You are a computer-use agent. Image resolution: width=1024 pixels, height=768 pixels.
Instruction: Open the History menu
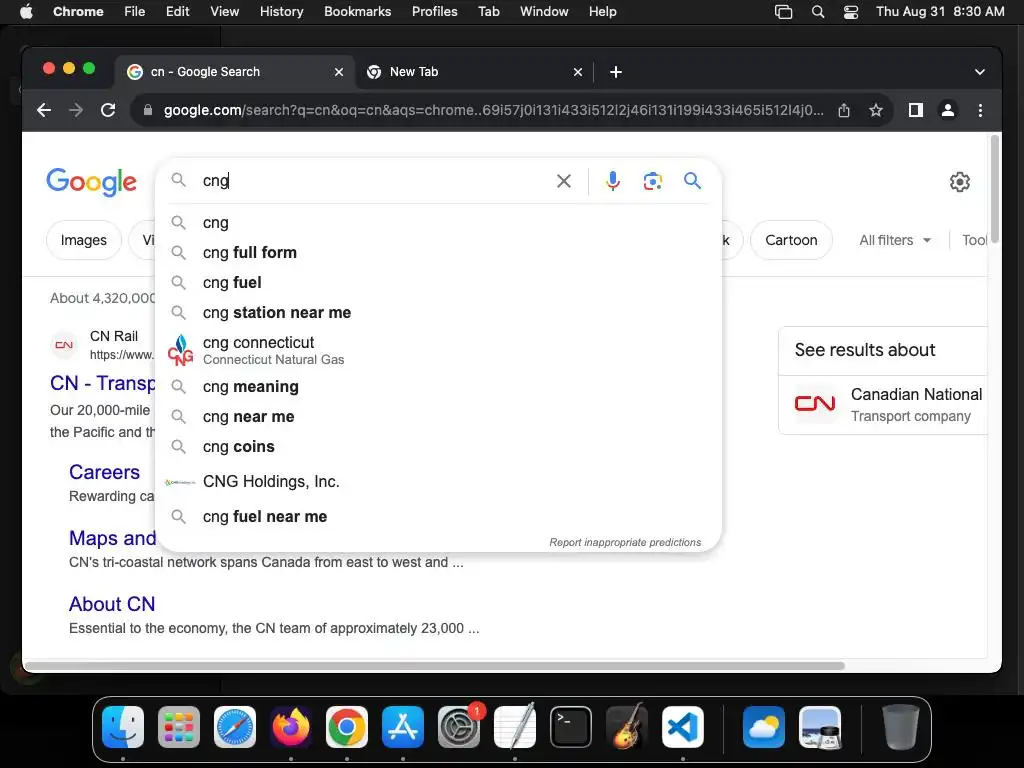(x=281, y=12)
